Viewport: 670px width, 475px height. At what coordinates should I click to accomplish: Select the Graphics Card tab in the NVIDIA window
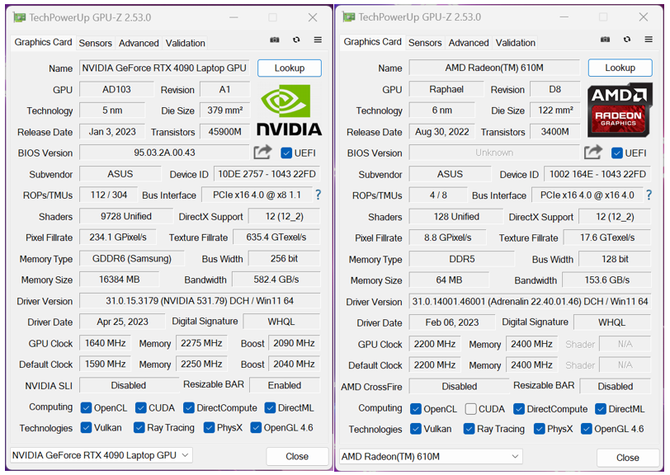[43, 42]
